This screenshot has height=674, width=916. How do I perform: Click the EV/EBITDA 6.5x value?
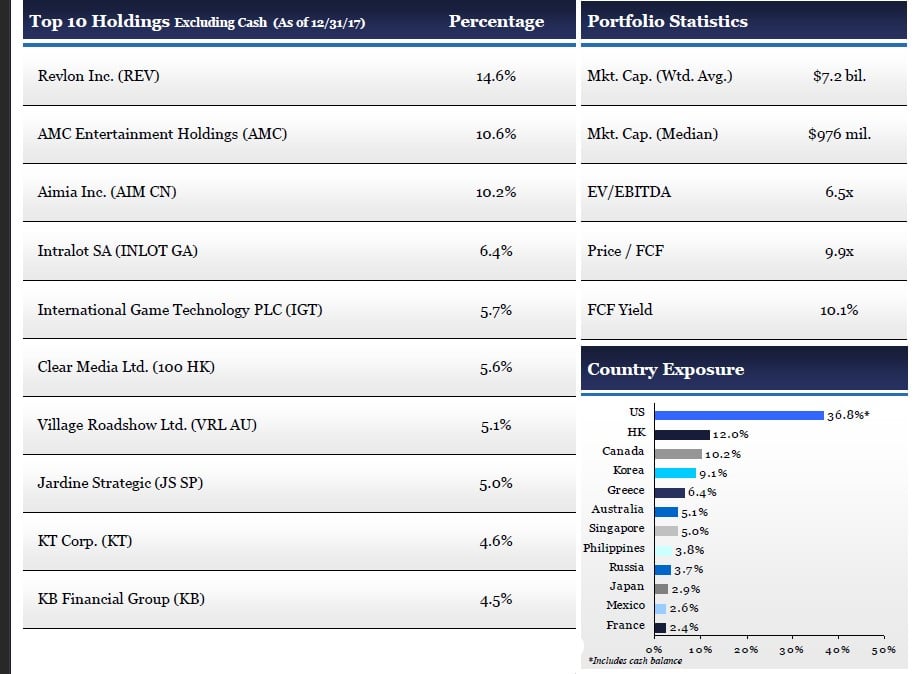point(838,192)
